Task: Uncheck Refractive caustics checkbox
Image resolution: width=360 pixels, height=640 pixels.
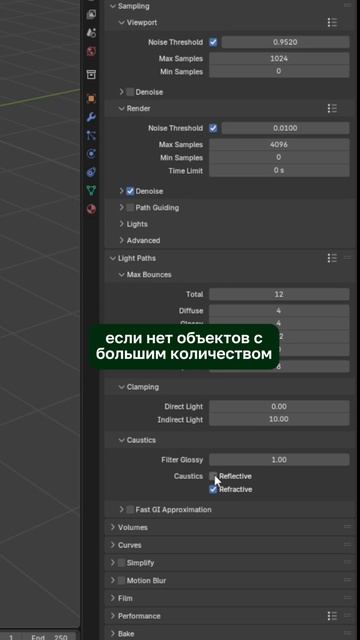Action: (213, 489)
